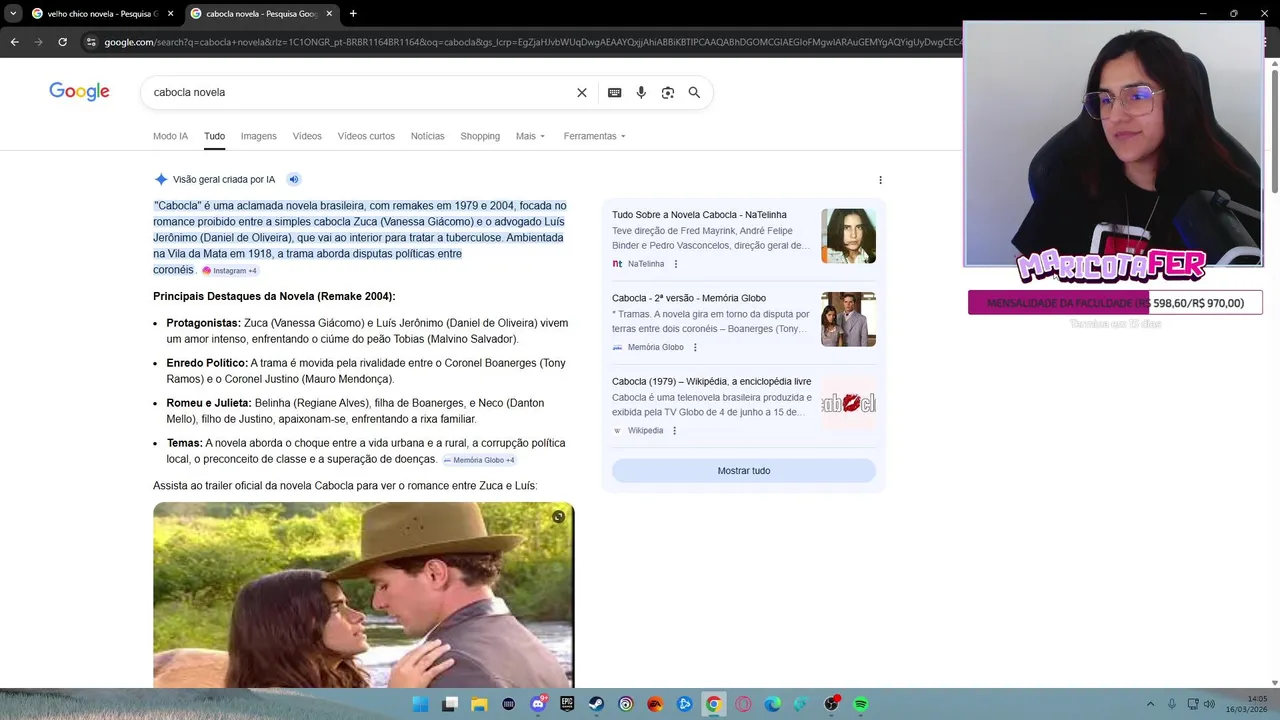This screenshot has width=1280, height=720.
Task: Open 'Cabocla (1979) – Wikipédia' link
Action: [711, 381]
